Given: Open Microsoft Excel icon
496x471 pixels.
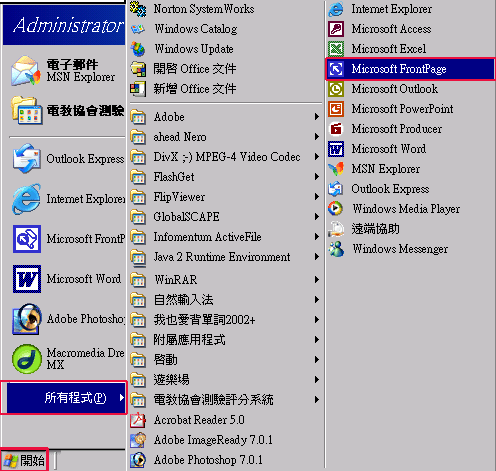Looking at the screenshot, I should click(336, 49).
